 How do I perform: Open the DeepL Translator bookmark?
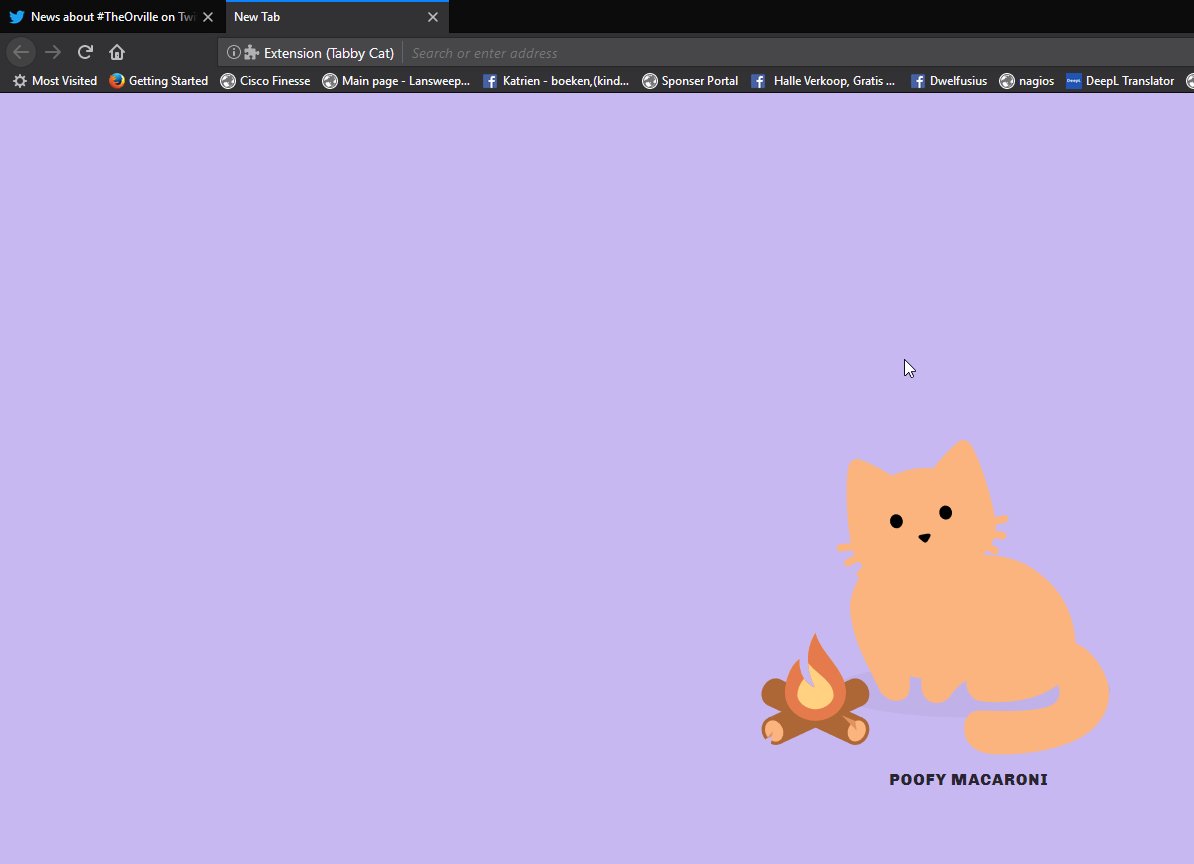click(1120, 81)
